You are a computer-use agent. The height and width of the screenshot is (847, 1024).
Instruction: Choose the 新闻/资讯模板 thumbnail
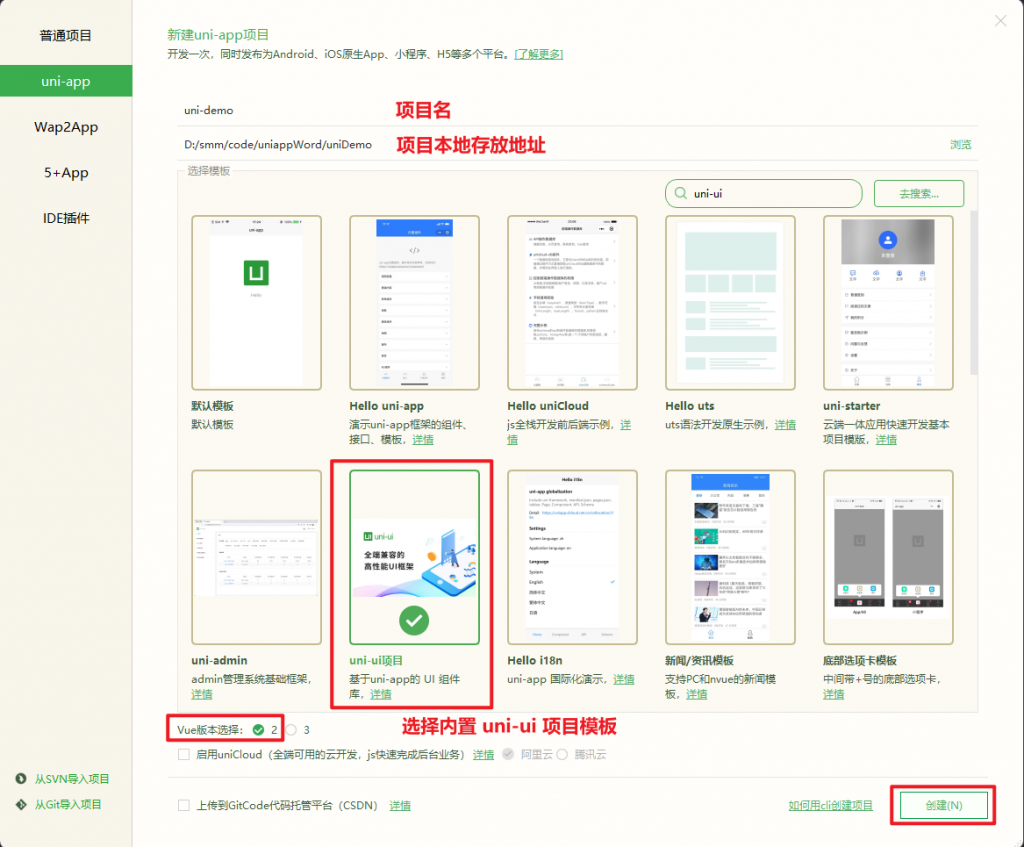(x=730, y=557)
